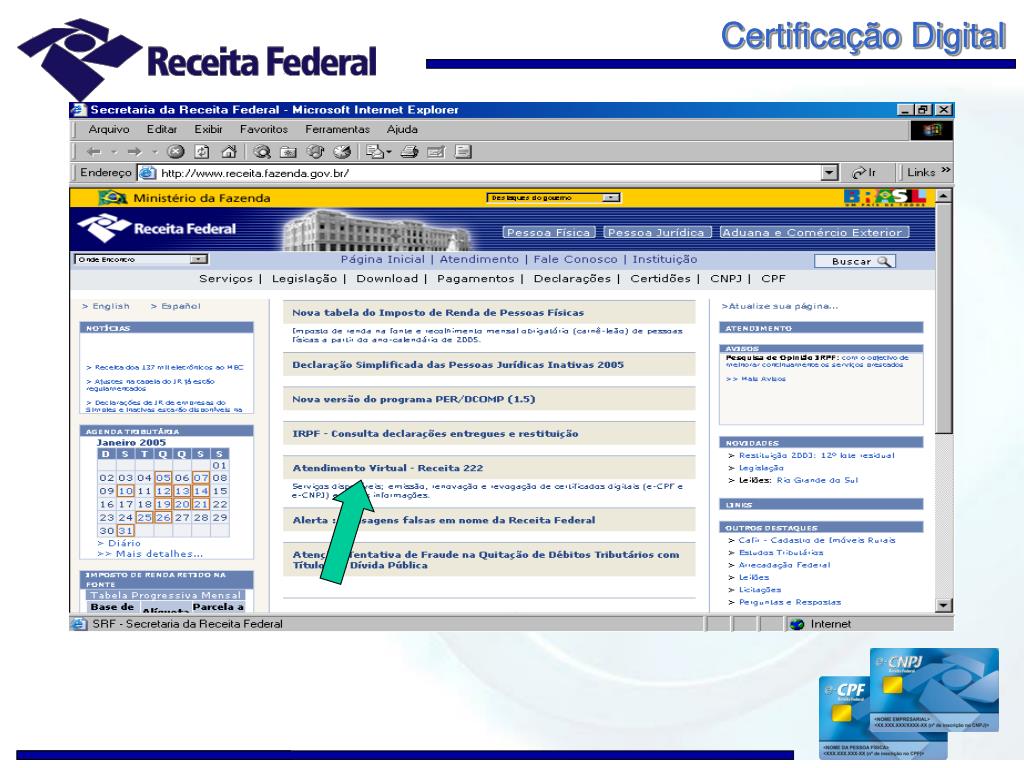Image resolution: width=1024 pixels, height=768 pixels.
Task: Go to Home page icon
Action: pos(229,152)
